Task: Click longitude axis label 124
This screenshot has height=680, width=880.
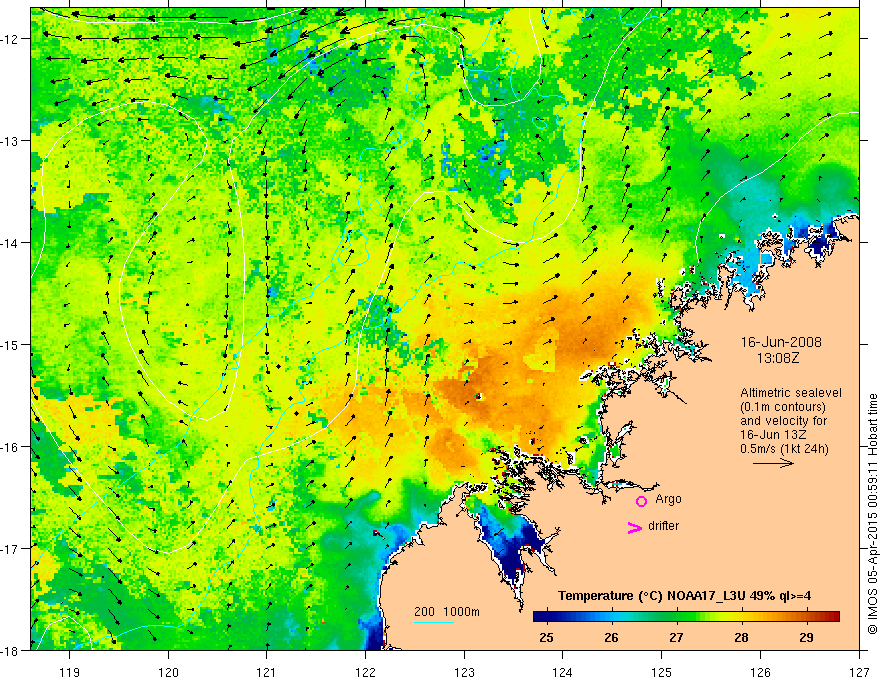Action: 563,672
